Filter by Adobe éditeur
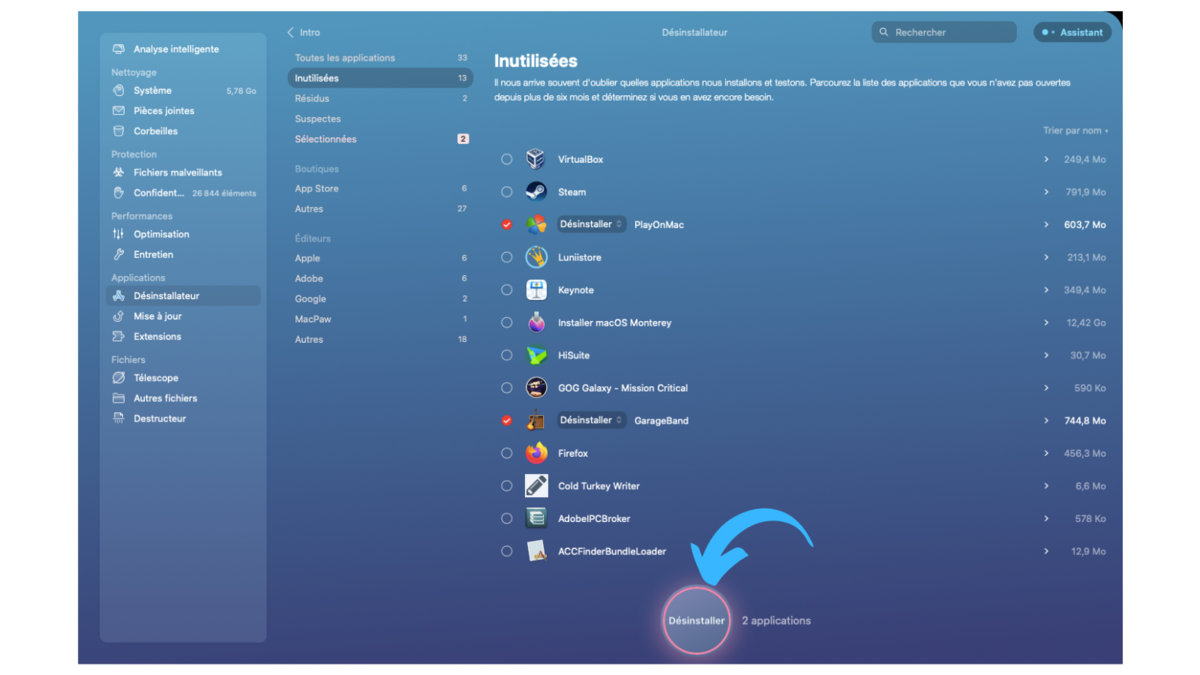The height and width of the screenshot is (675, 1200). [380, 278]
